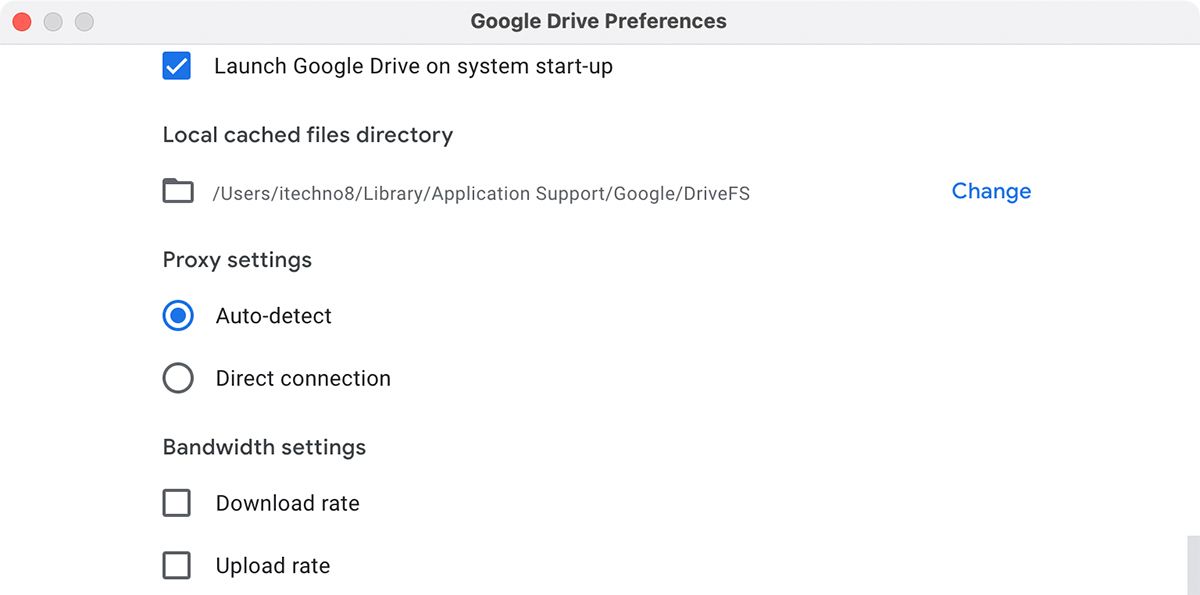This screenshot has height=595, width=1200.
Task: Close the Google Drive Preferences window
Action: [21, 21]
